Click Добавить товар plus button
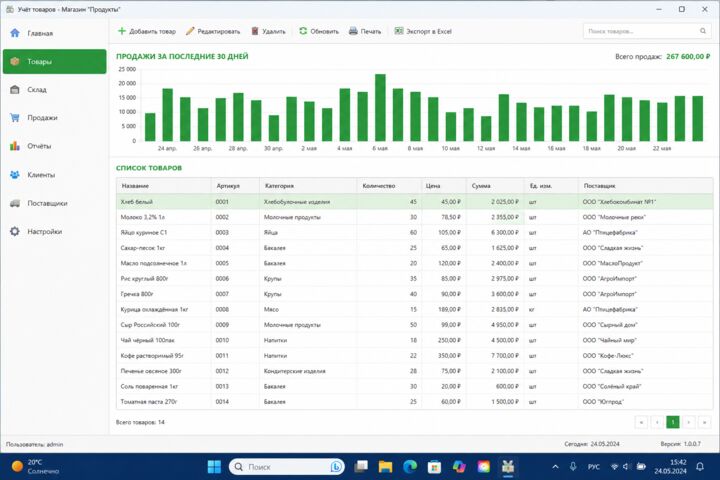This screenshot has width=720, height=480. 147,31
